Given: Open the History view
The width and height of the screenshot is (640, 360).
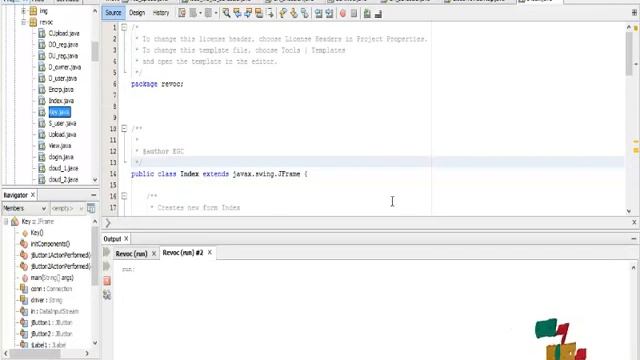Looking at the screenshot, I should tap(161, 13).
